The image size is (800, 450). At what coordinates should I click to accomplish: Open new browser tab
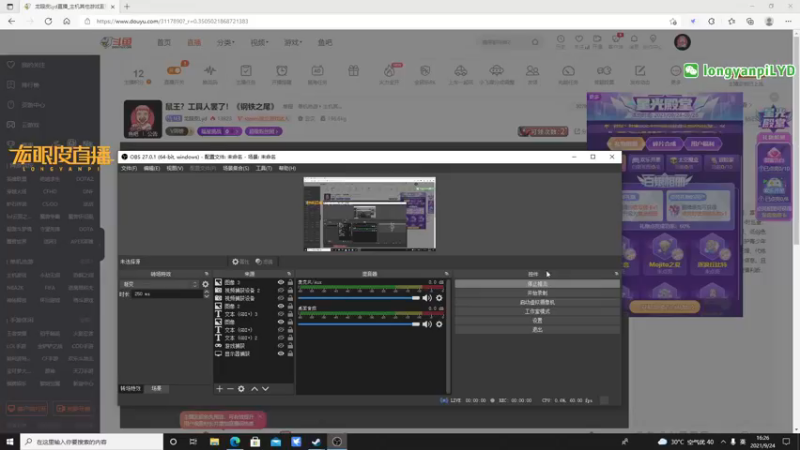[x=127, y=7]
